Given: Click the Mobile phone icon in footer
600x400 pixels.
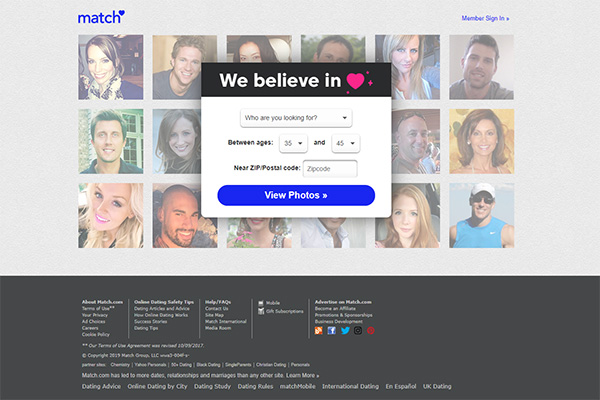Looking at the screenshot, I should (x=261, y=303).
